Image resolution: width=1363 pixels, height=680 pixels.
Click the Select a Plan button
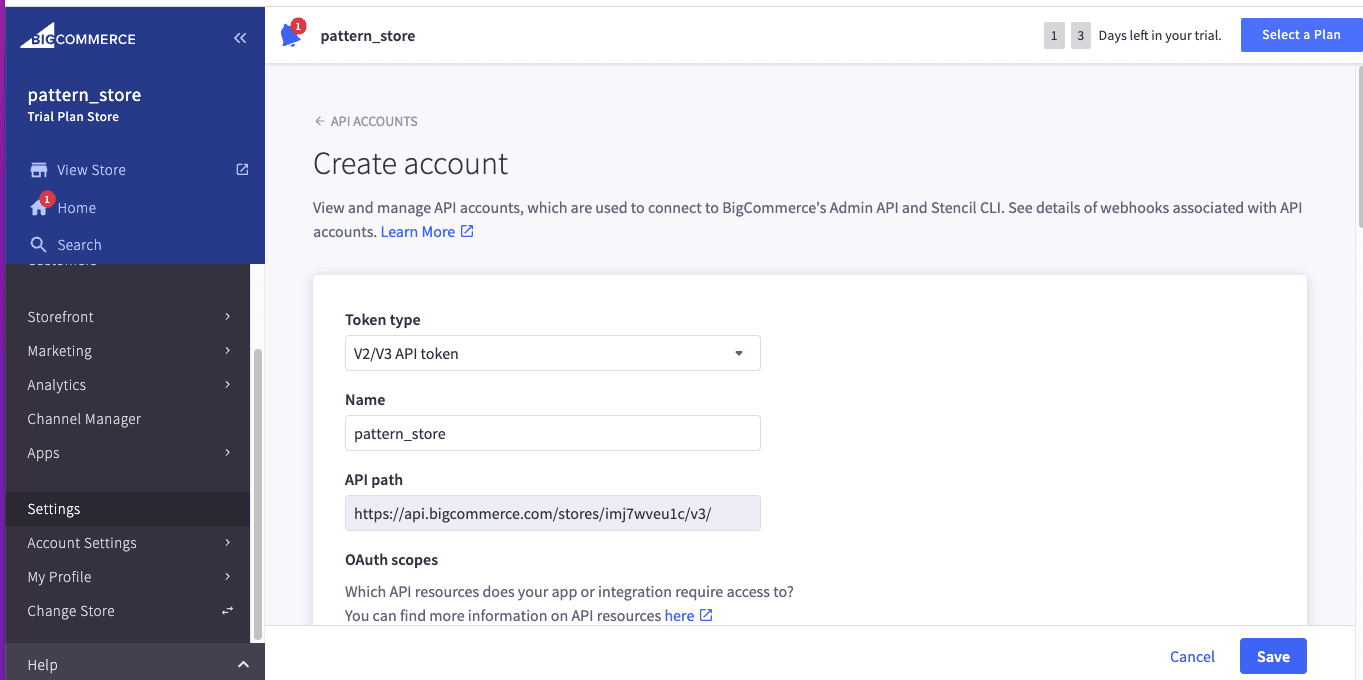tap(1301, 35)
